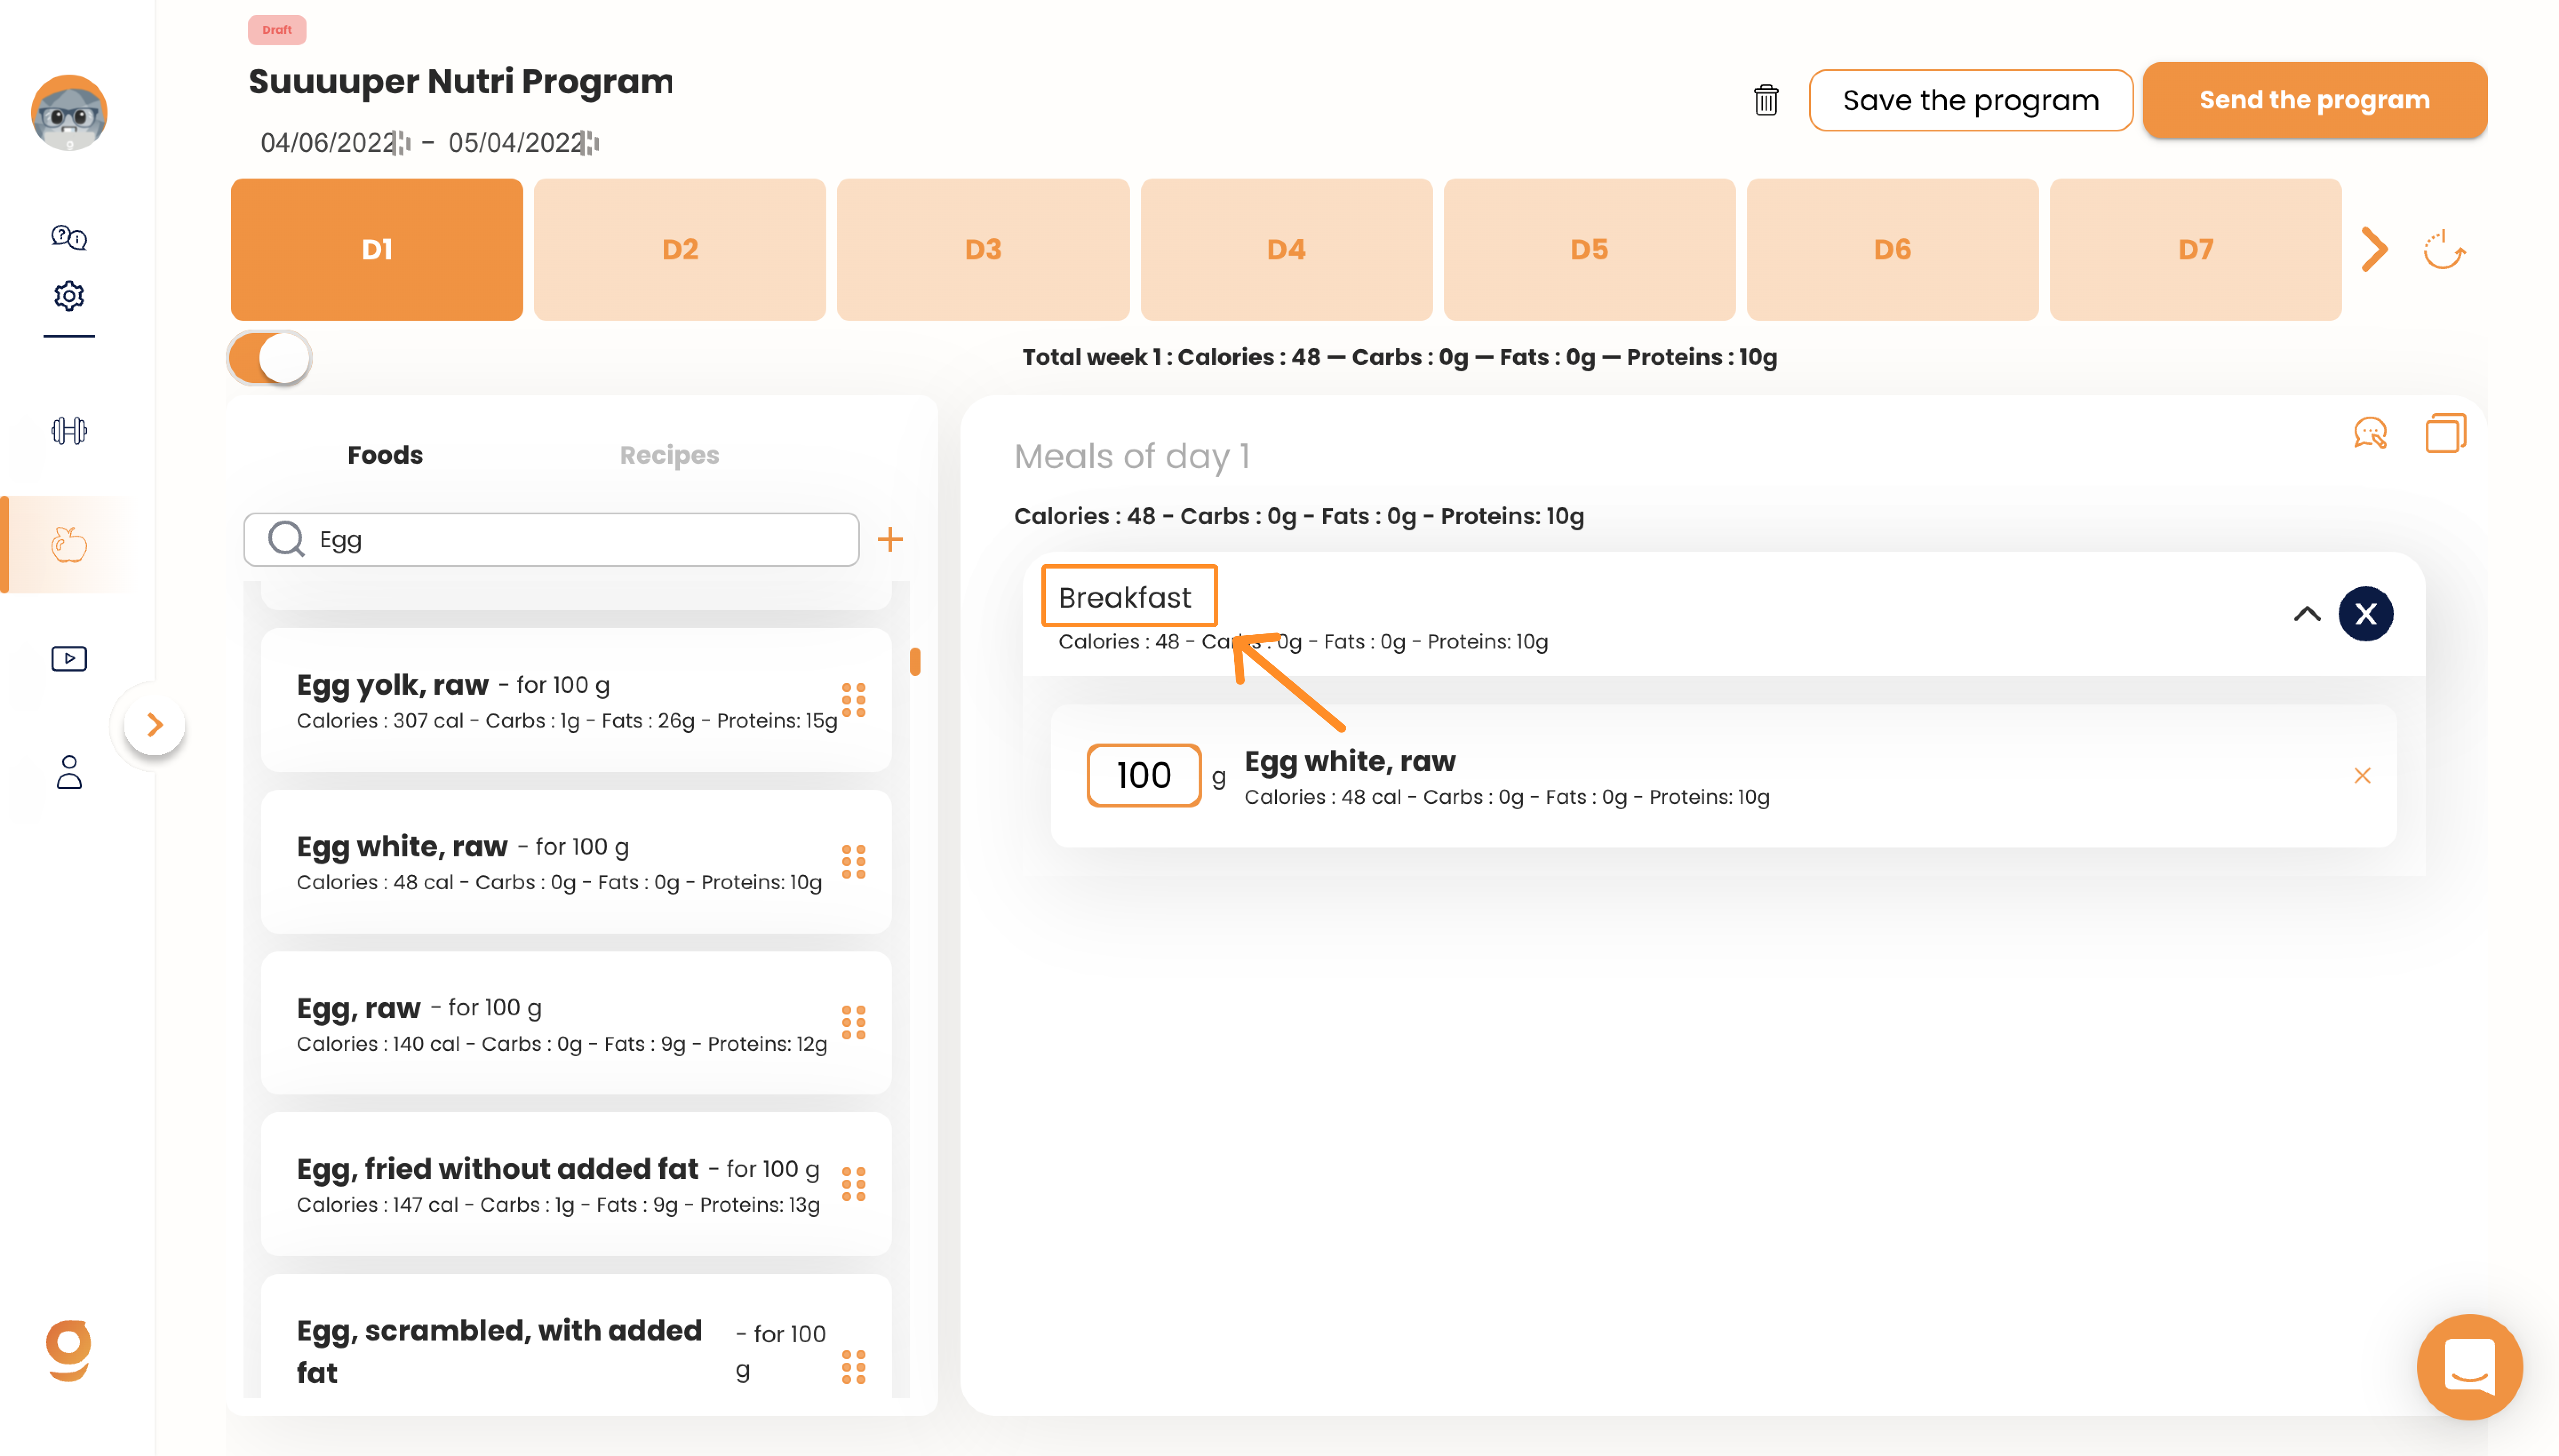Expand the left sidebar with the arrow
The image size is (2559, 1456).
154,725
